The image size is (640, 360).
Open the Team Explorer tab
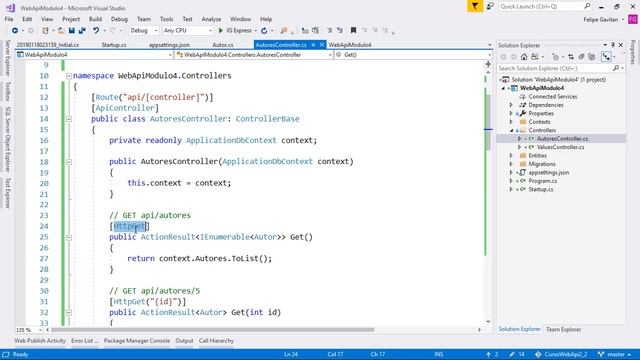point(563,329)
